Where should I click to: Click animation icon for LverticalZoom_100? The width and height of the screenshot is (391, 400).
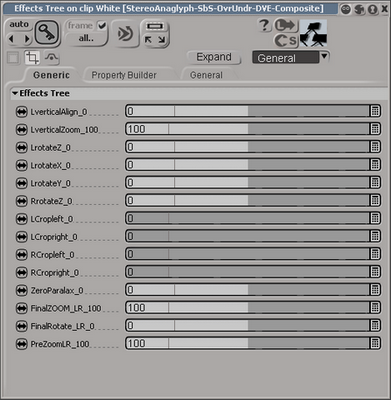(x=22, y=130)
